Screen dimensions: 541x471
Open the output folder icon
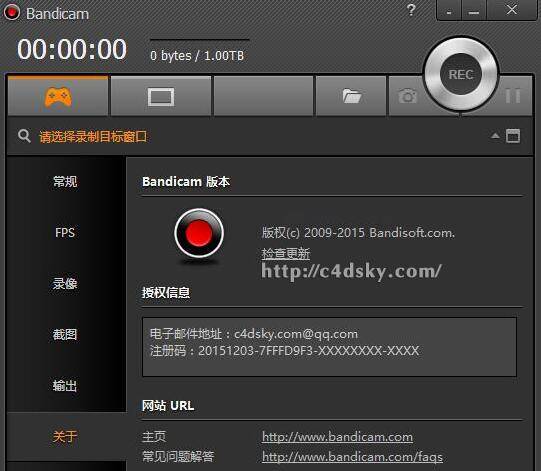(x=352, y=96)
